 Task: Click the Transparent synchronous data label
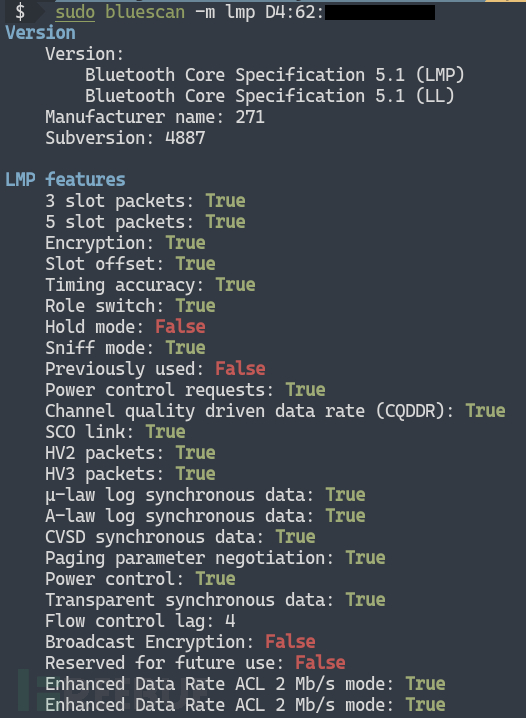point(190,600)
